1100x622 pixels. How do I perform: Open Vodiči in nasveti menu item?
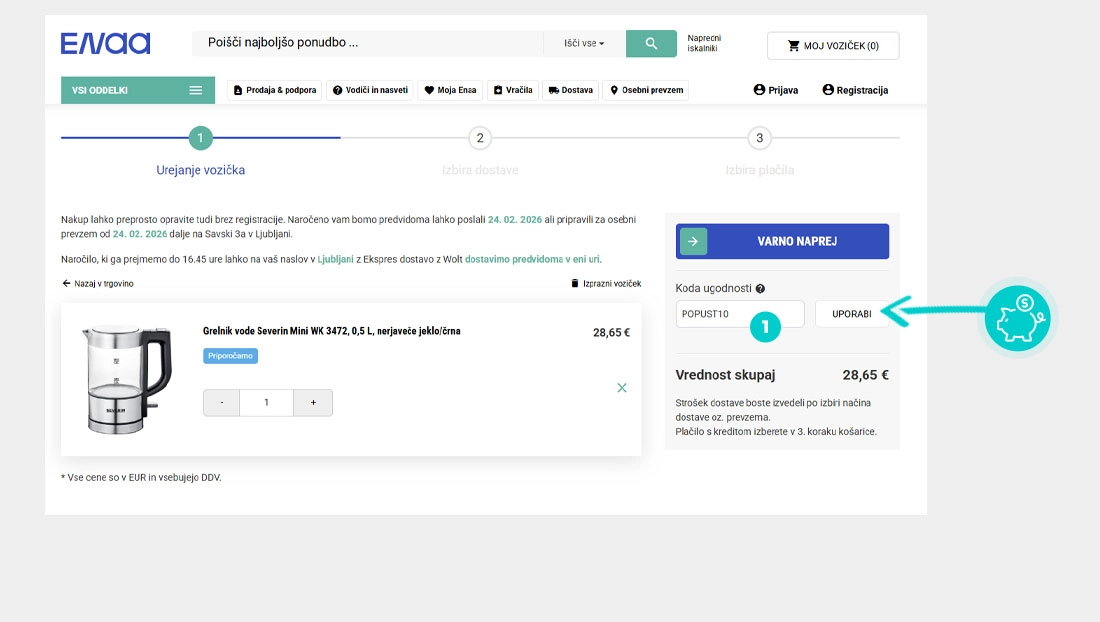click(x=370, y=90)
